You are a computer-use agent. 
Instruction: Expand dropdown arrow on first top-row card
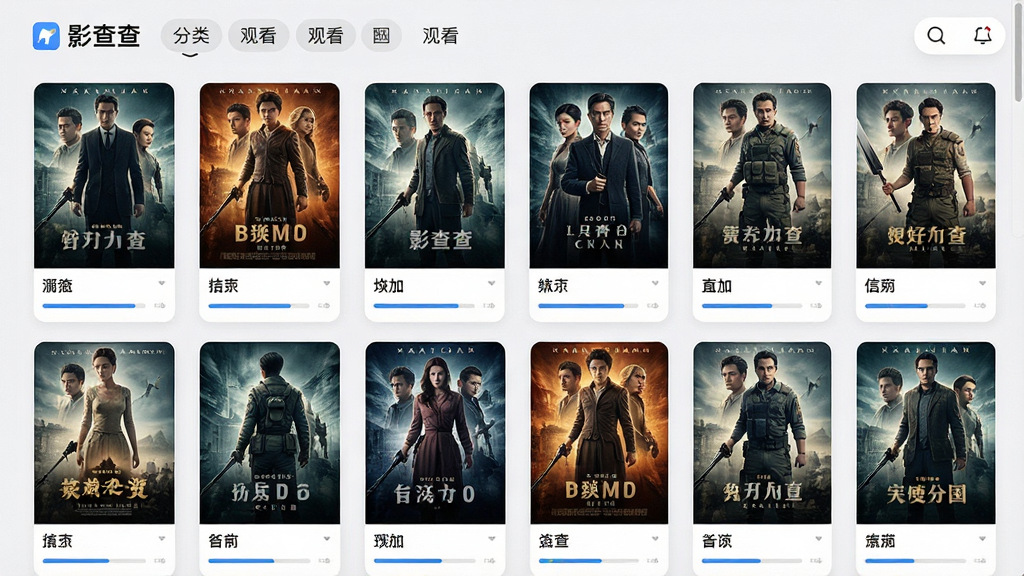pos(161,283)
